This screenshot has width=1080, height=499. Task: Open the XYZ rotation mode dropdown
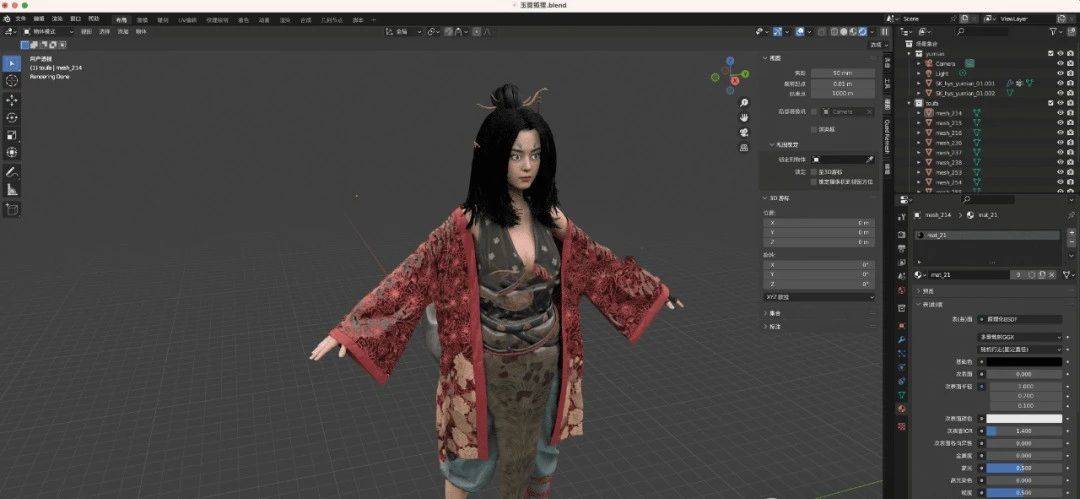(820, 296)
